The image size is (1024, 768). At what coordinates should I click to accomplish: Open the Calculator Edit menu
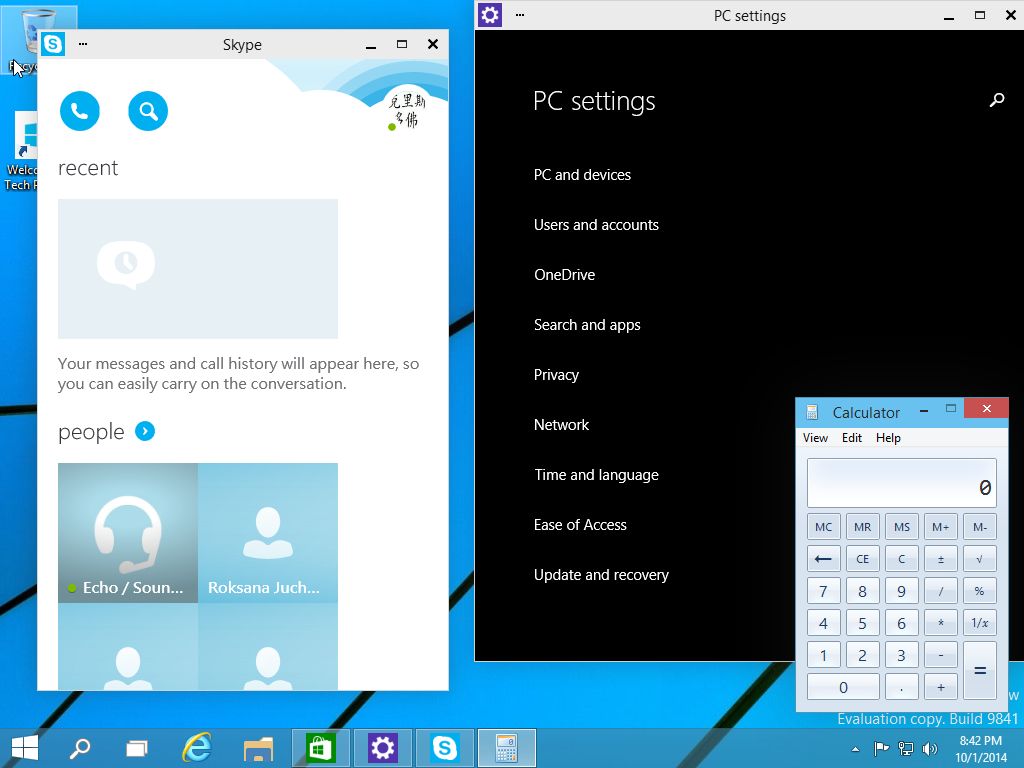click(x=852, y=438)
